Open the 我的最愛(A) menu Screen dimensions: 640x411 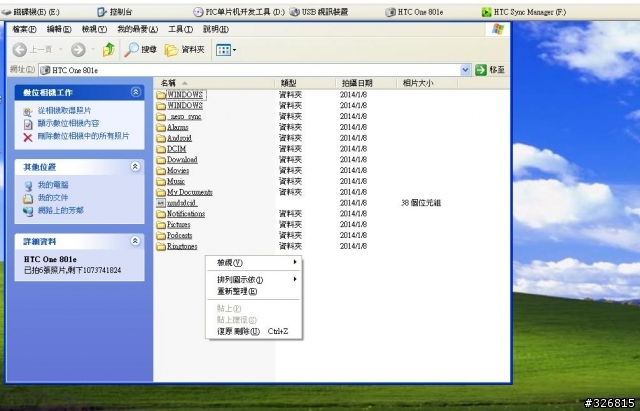[138, 29]
